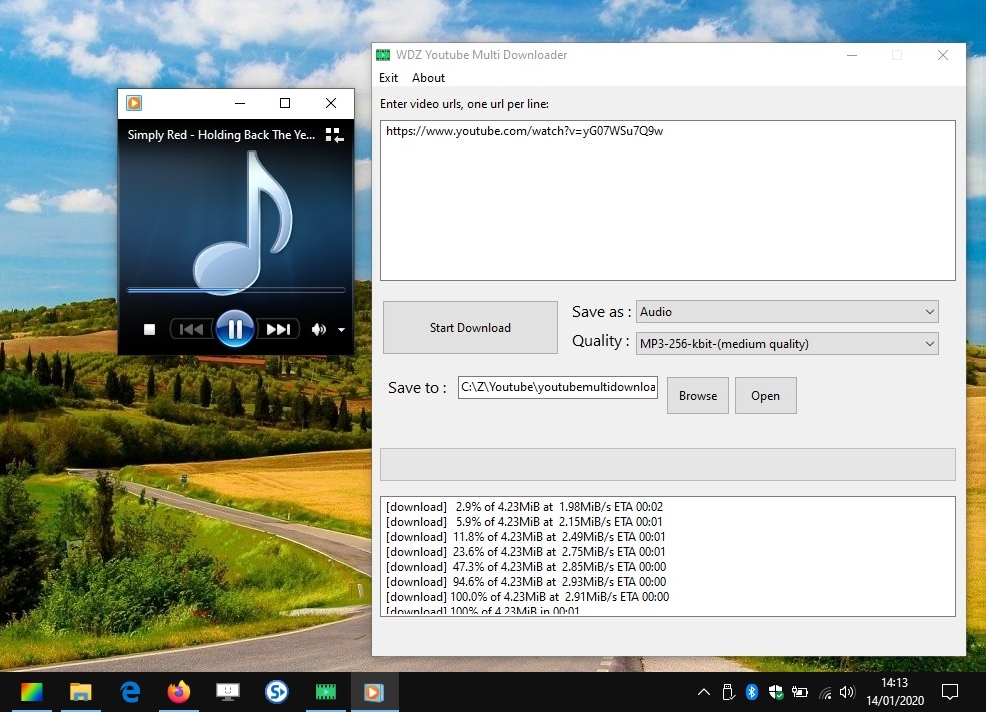Viewport: 986px width, 712px height.
Task: Click the Start Download button
Action: pyautogui.click(x=470, y=327)
